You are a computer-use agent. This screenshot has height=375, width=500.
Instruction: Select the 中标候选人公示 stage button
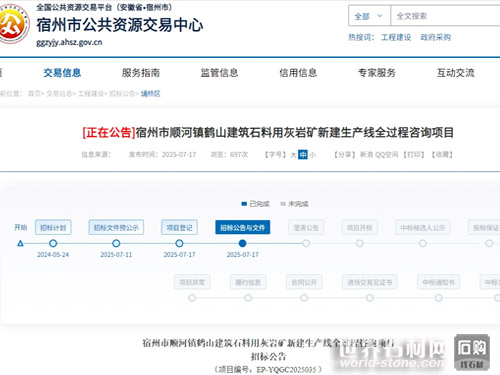click(x=423, y=227)
